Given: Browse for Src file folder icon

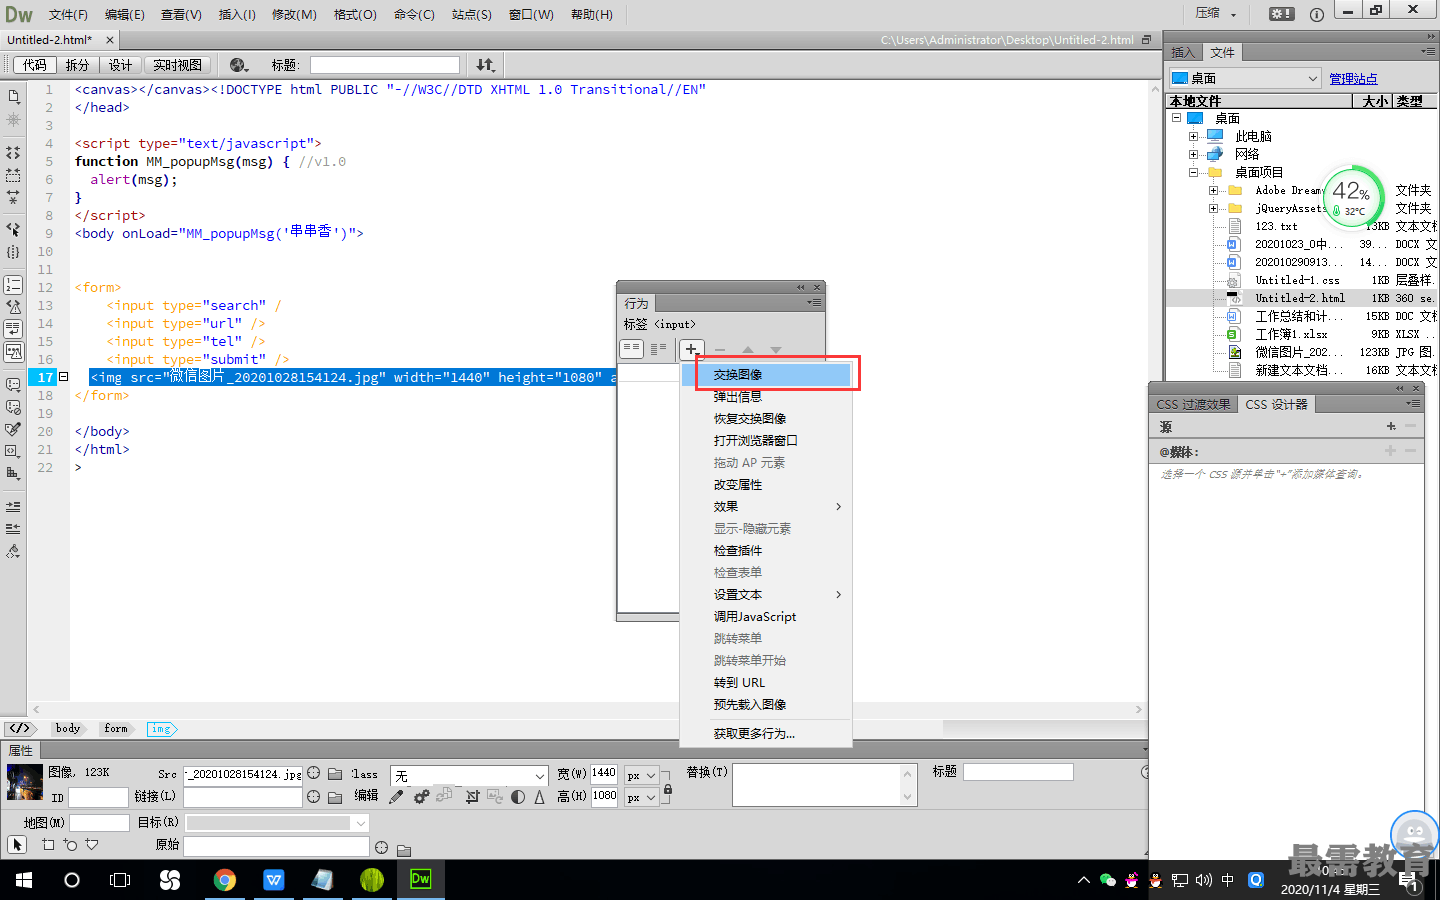Looking at the screenshot, I should tap(335, 773).
